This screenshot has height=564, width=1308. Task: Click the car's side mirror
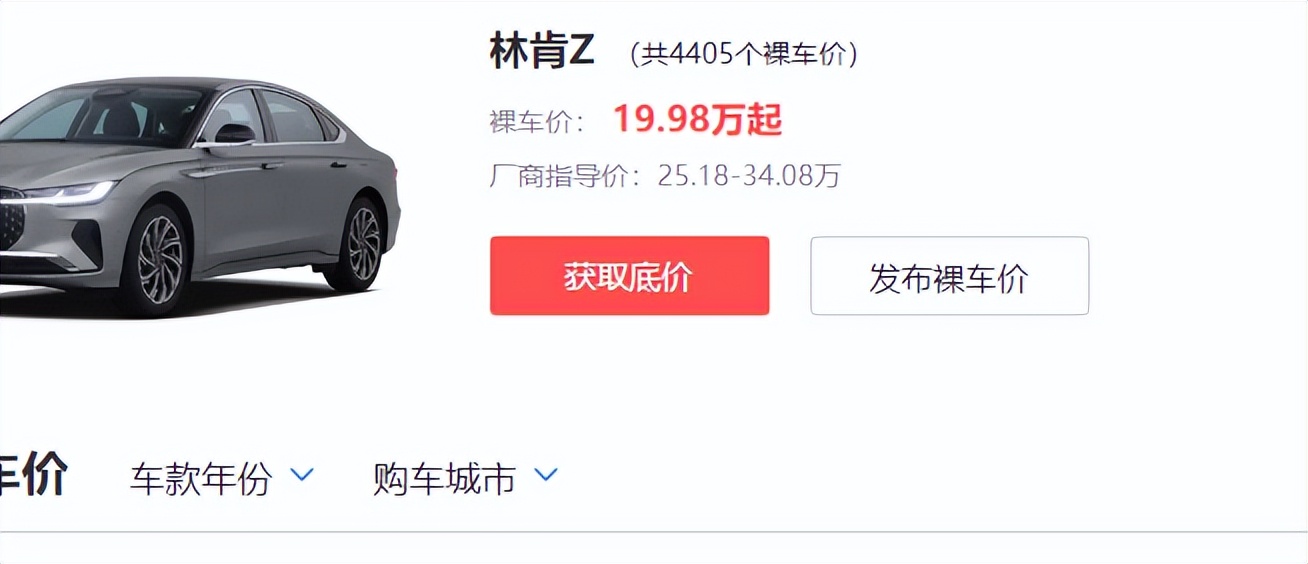point(232,135)
